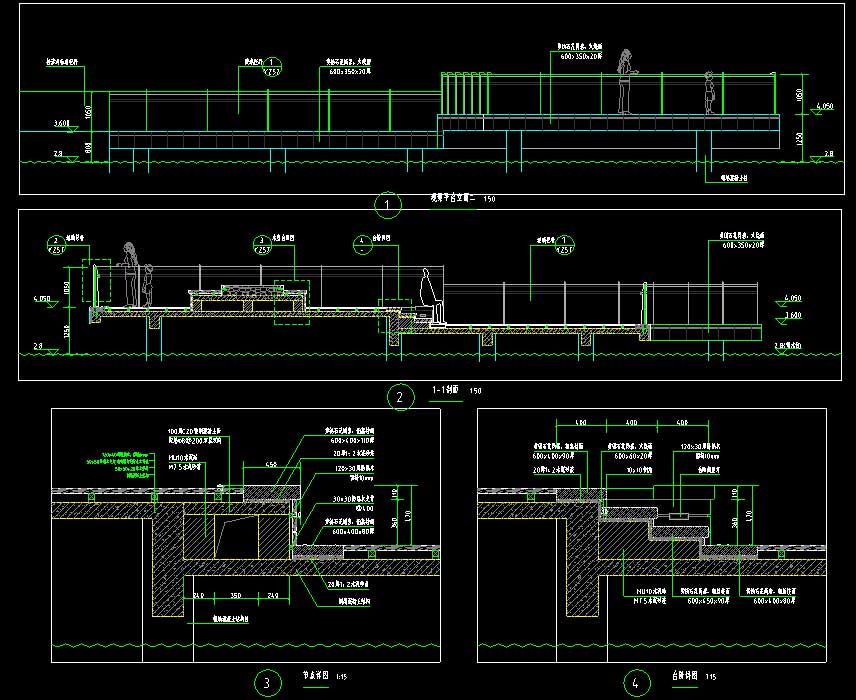Select the circled 1 title marker below the elevation

point(388,205)
